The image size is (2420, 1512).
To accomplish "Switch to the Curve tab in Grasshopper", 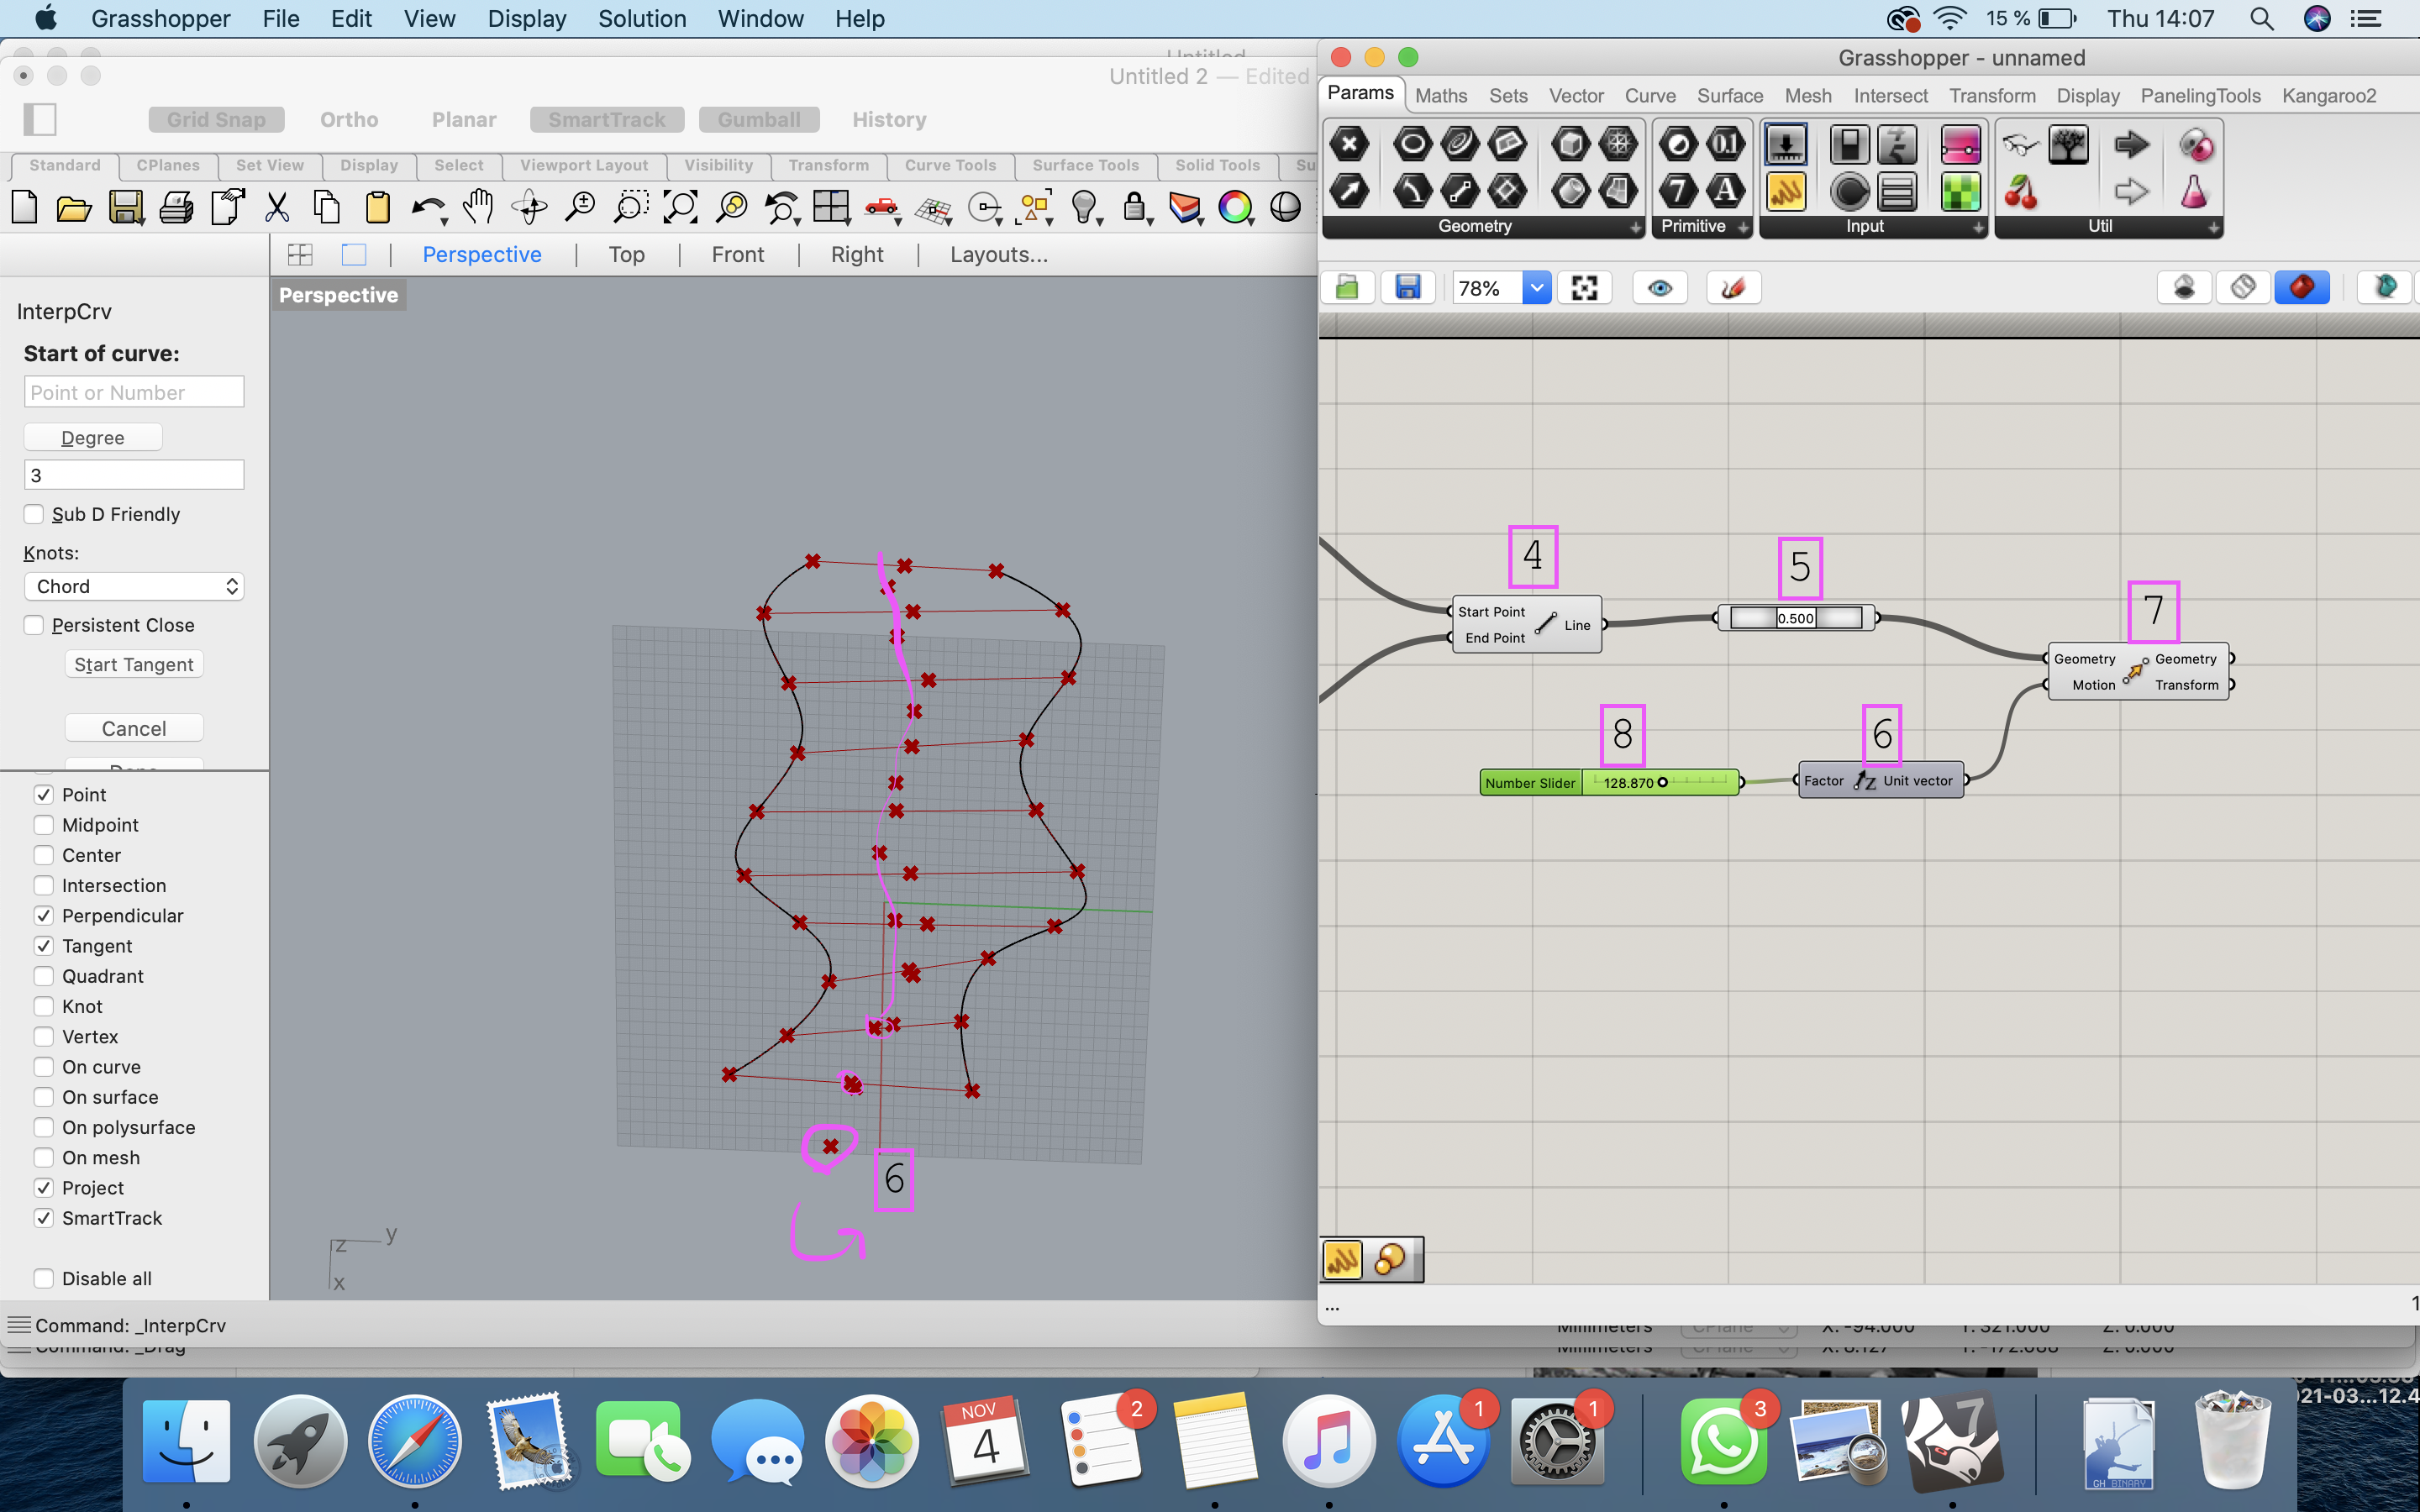I will pyautogui.click(x=1650, y=96).
